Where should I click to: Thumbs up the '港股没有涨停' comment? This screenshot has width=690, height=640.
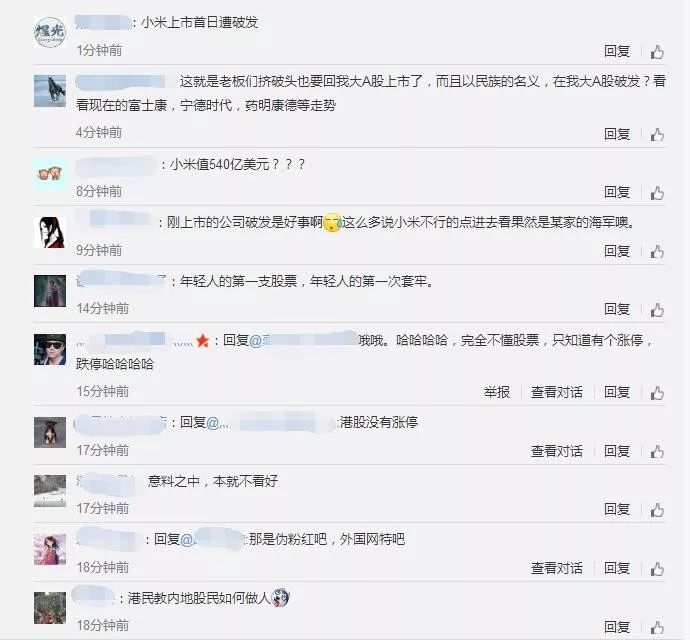pyautogui.click(x=657, y=451)
